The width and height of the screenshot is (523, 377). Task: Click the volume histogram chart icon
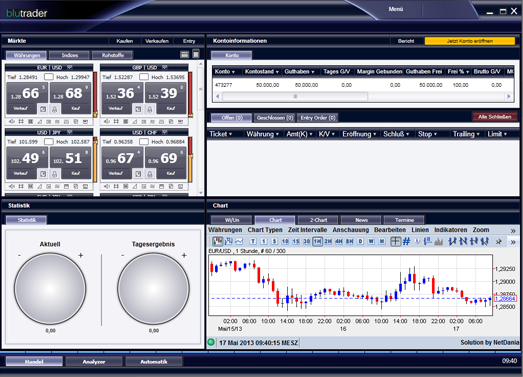(439, 241)
